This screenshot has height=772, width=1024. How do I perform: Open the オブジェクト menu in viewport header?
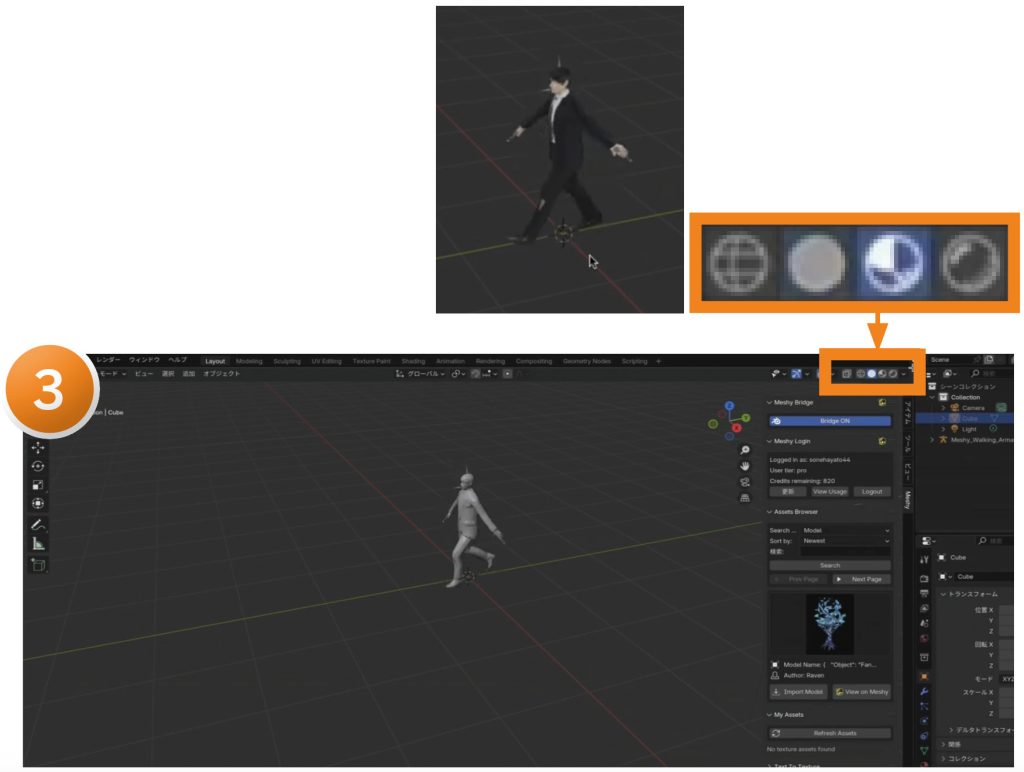coord(221,374)
